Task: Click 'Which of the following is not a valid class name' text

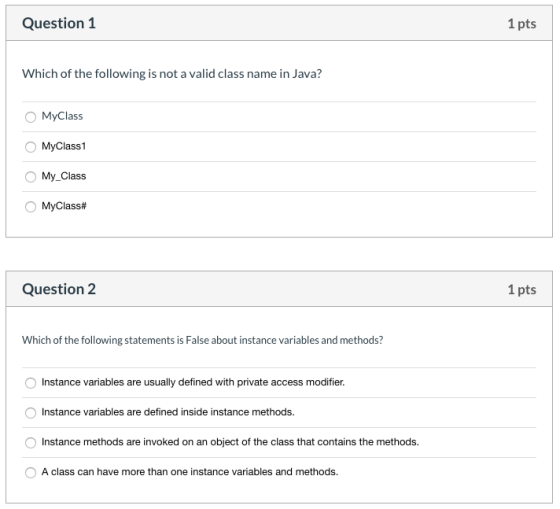Action: (x=172, y=74)
